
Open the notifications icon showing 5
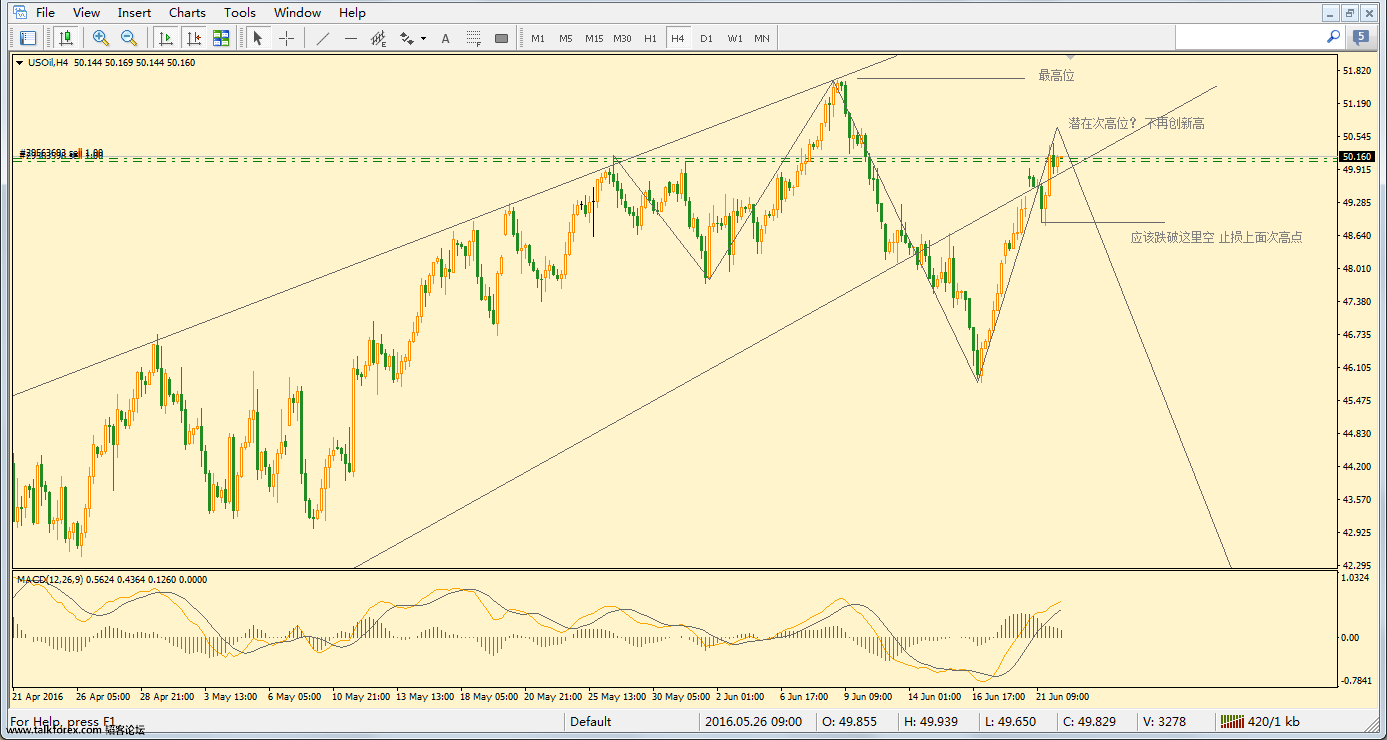click(x=1361, y=37)
